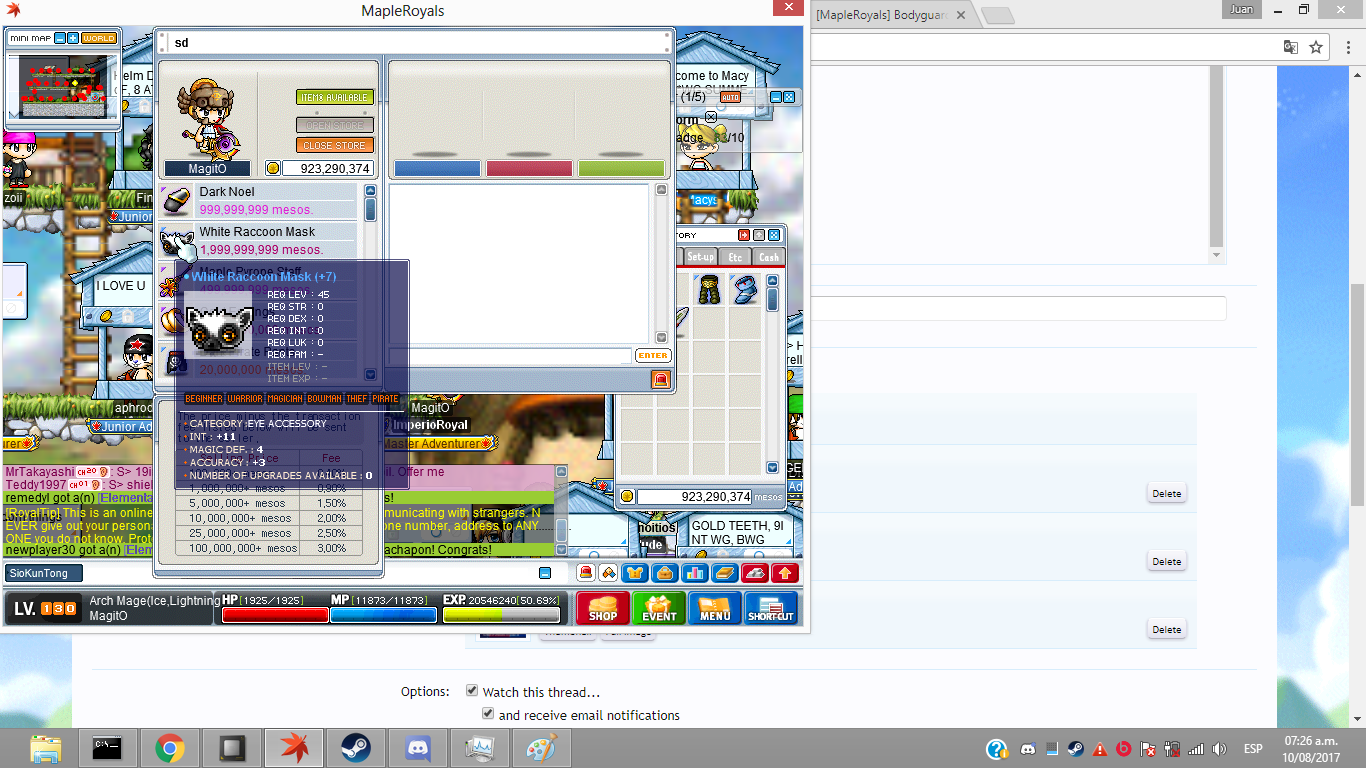
Task: Toggle the AUTO button in quest helper
Action: pos(730,97)
